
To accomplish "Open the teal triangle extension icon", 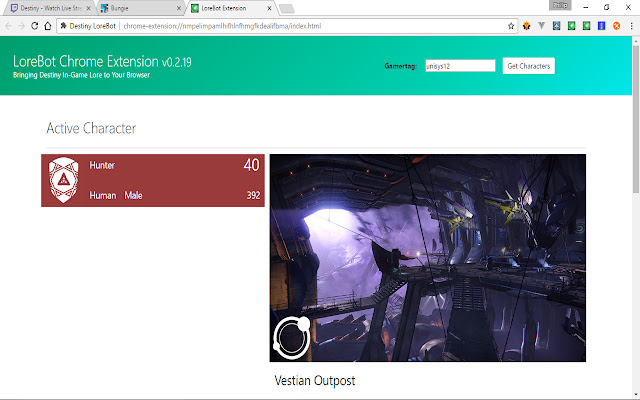I will click(556, 26).
